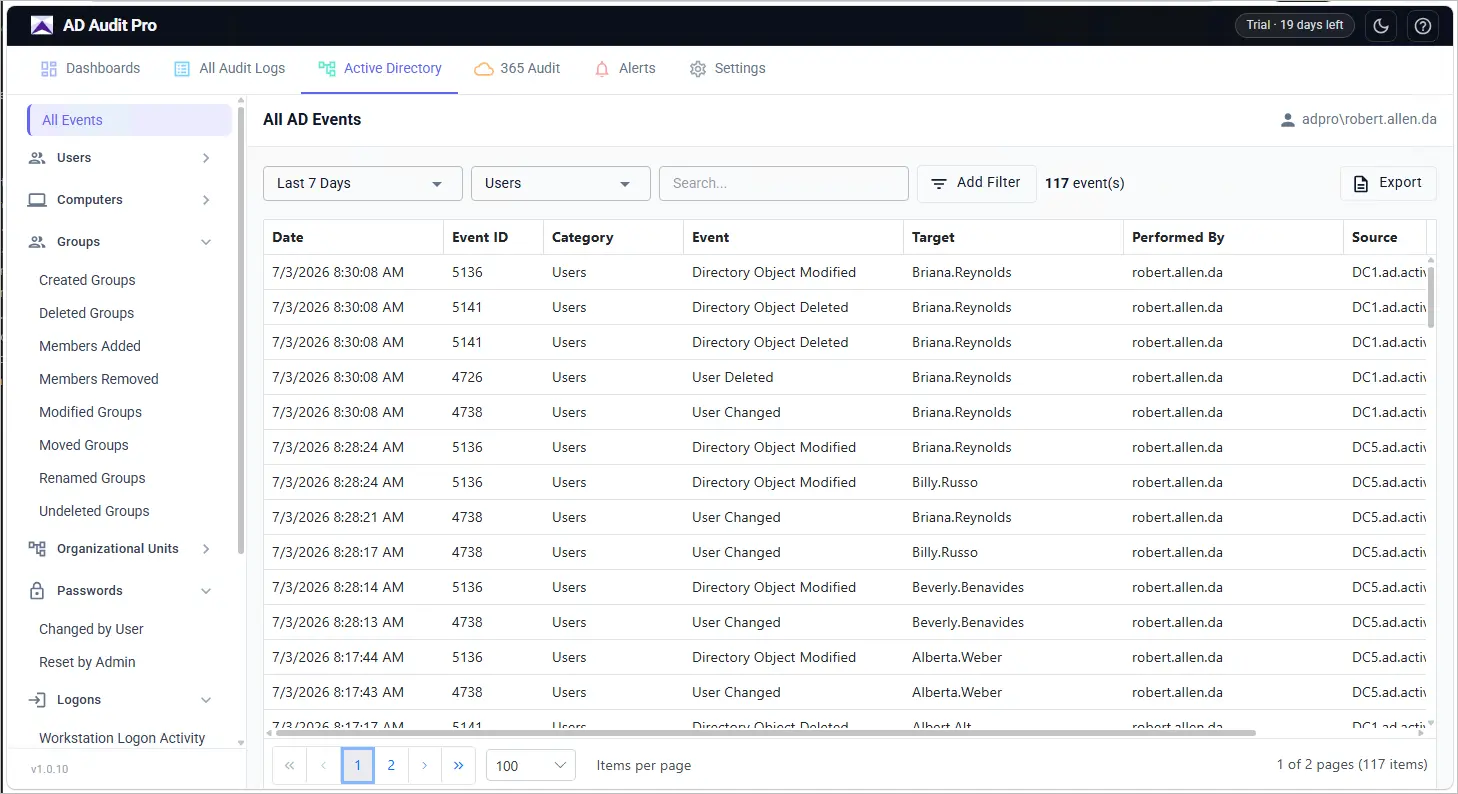Click the Computers laptop icon in sidebar
This screenshot has width=1458, height=794.
(37, 200)
